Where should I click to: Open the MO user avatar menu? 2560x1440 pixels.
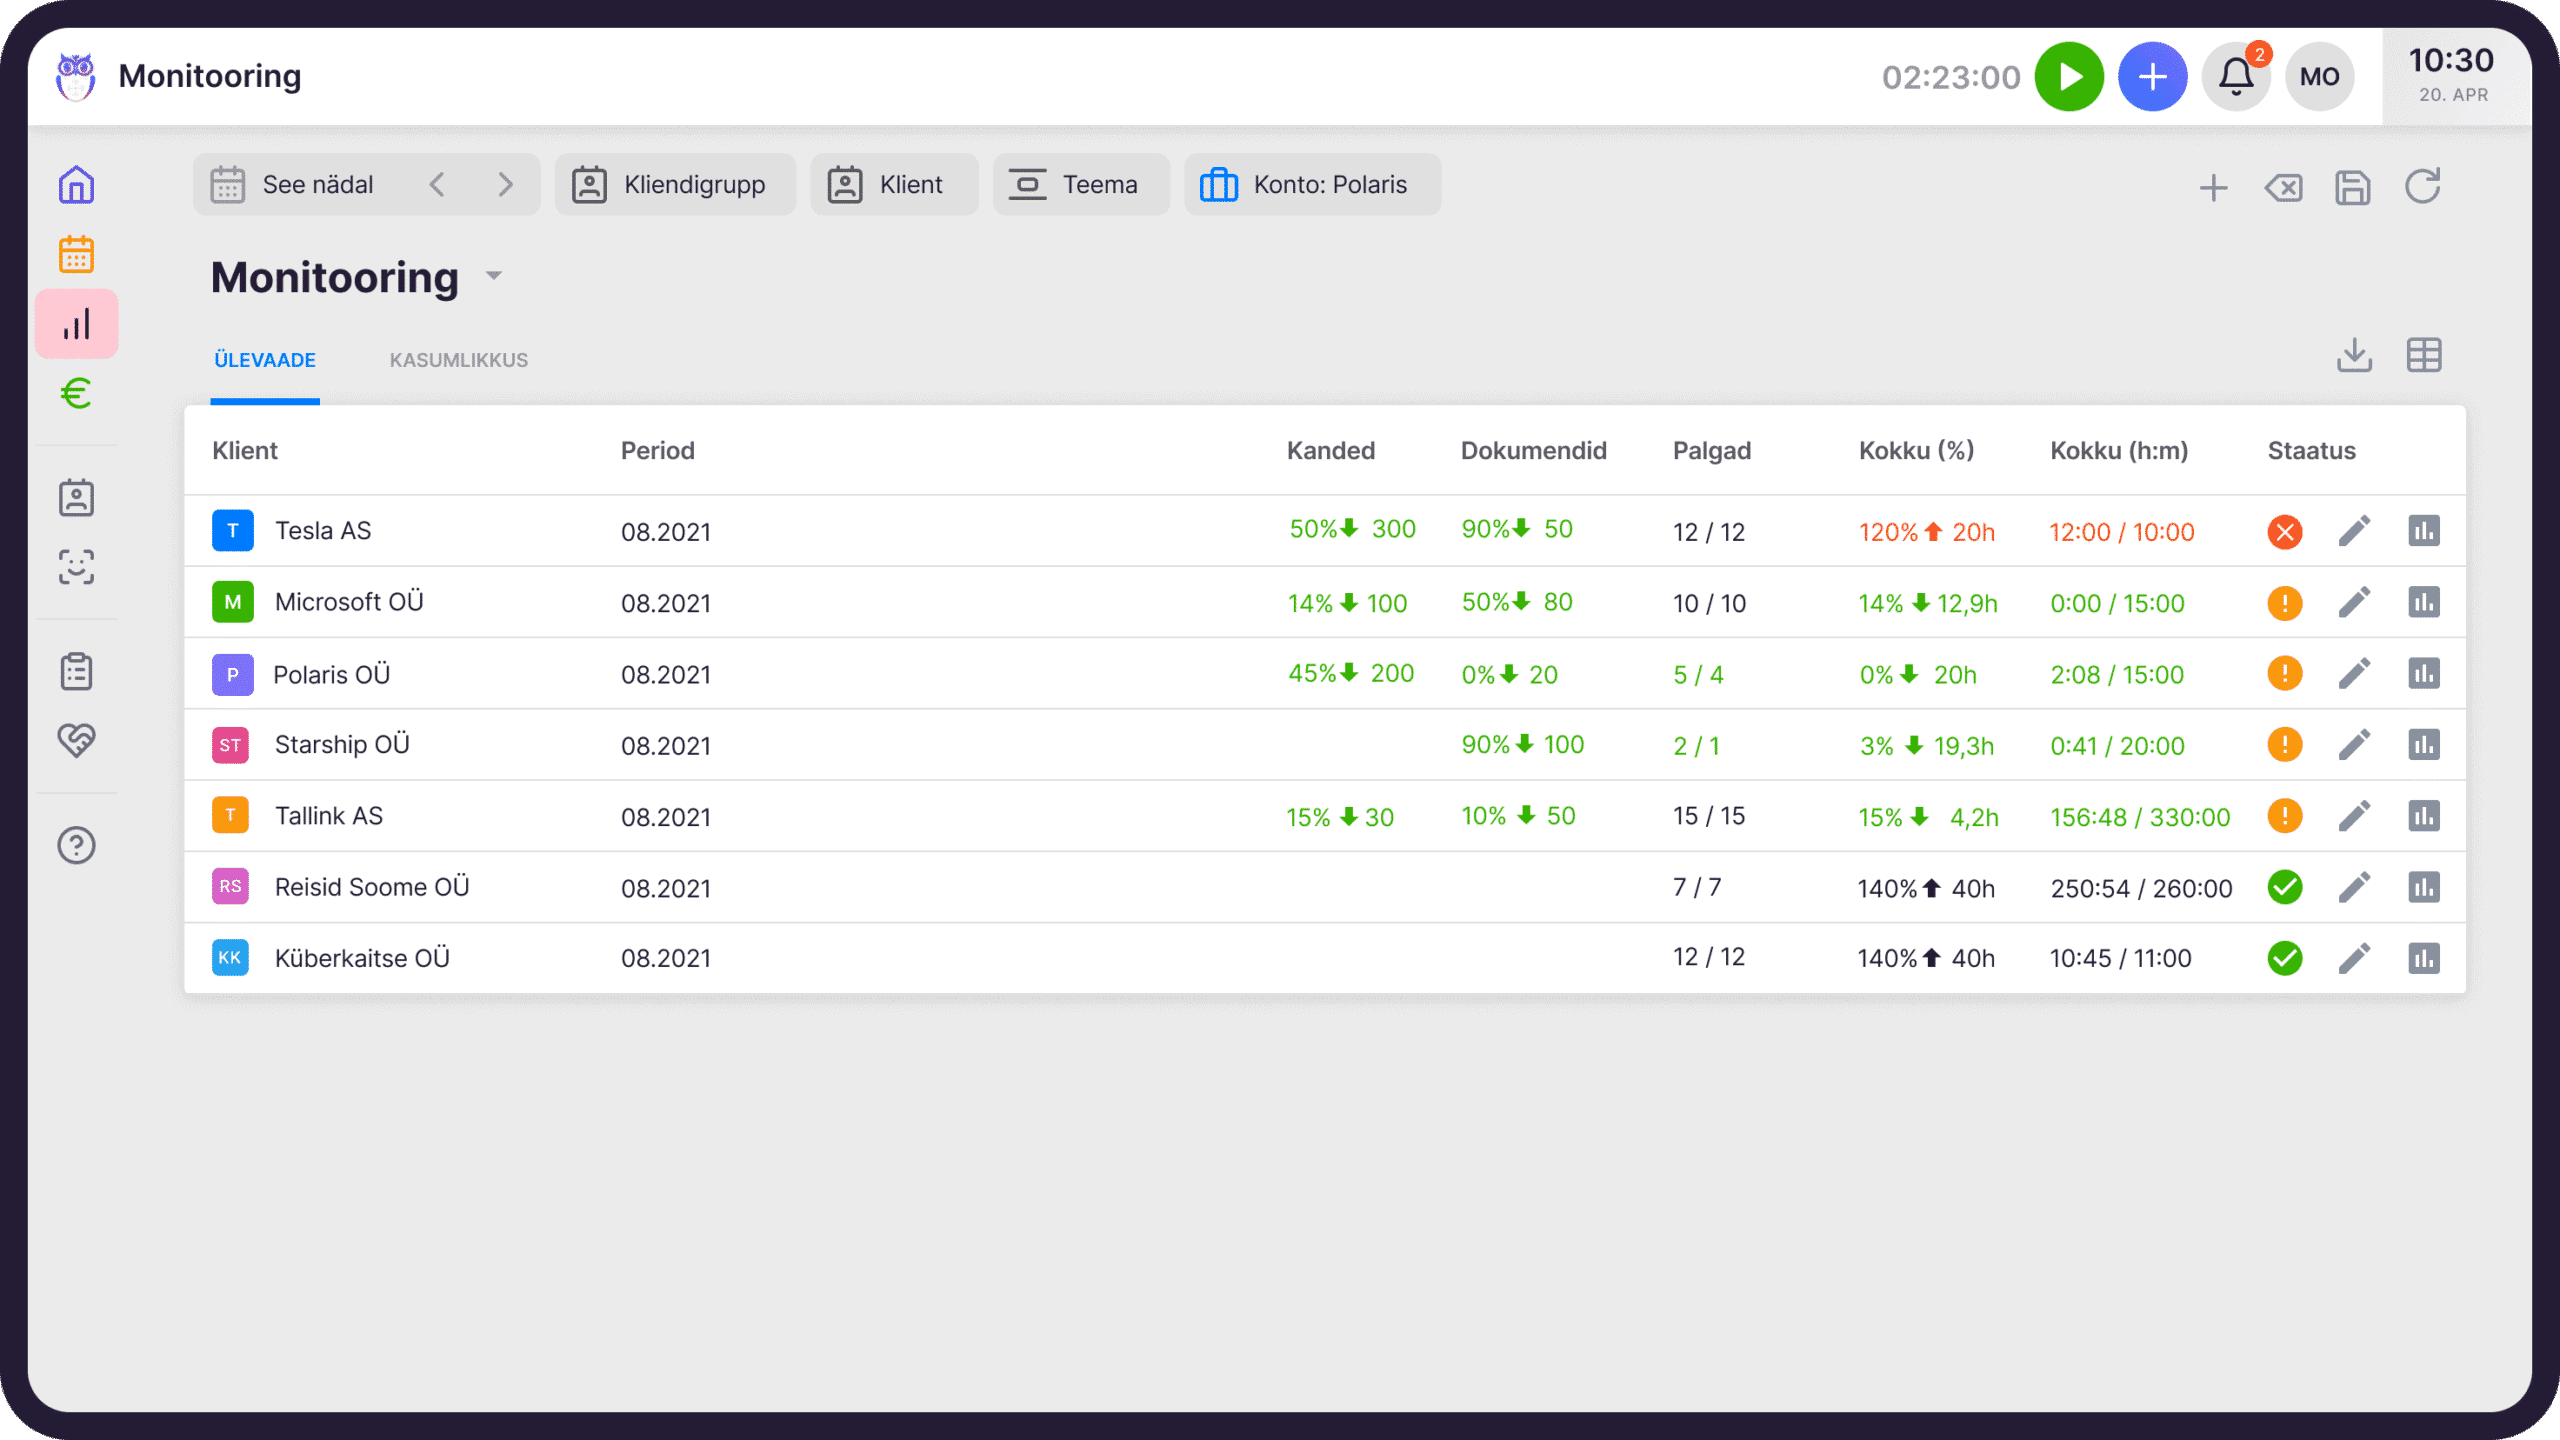pos(2319,77)
